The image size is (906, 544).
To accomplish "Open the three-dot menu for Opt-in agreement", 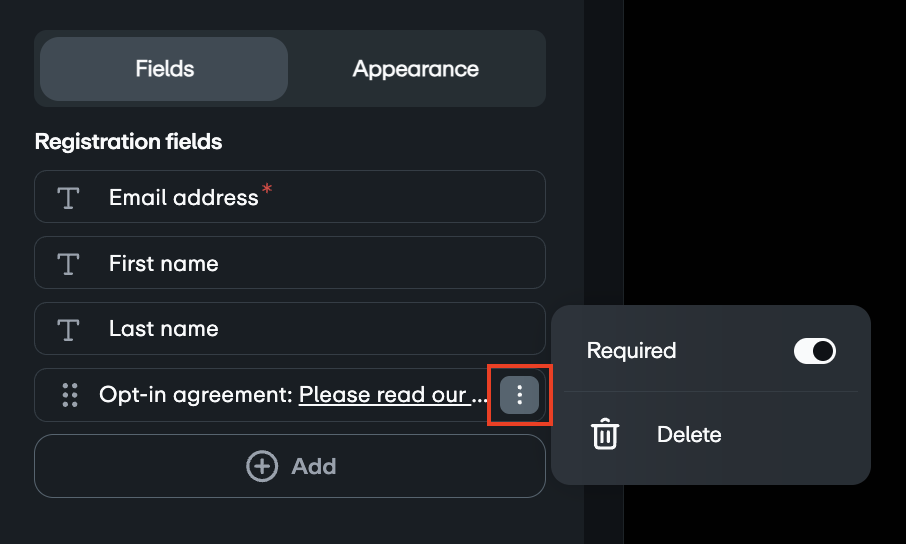I will tap(519, 395).
